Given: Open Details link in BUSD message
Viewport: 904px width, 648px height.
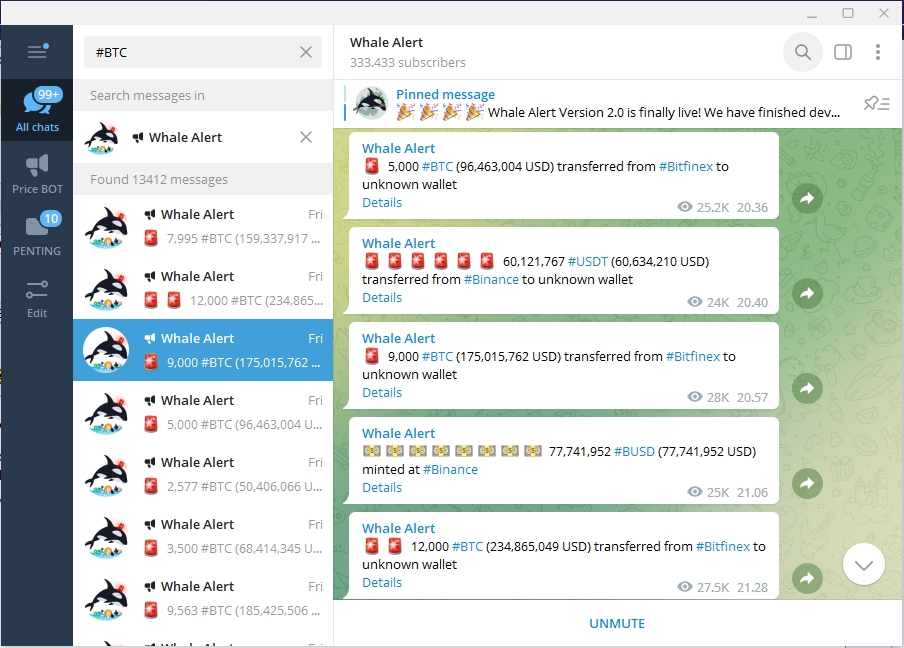Looking at the screenshot, I should tap(382, 488).
